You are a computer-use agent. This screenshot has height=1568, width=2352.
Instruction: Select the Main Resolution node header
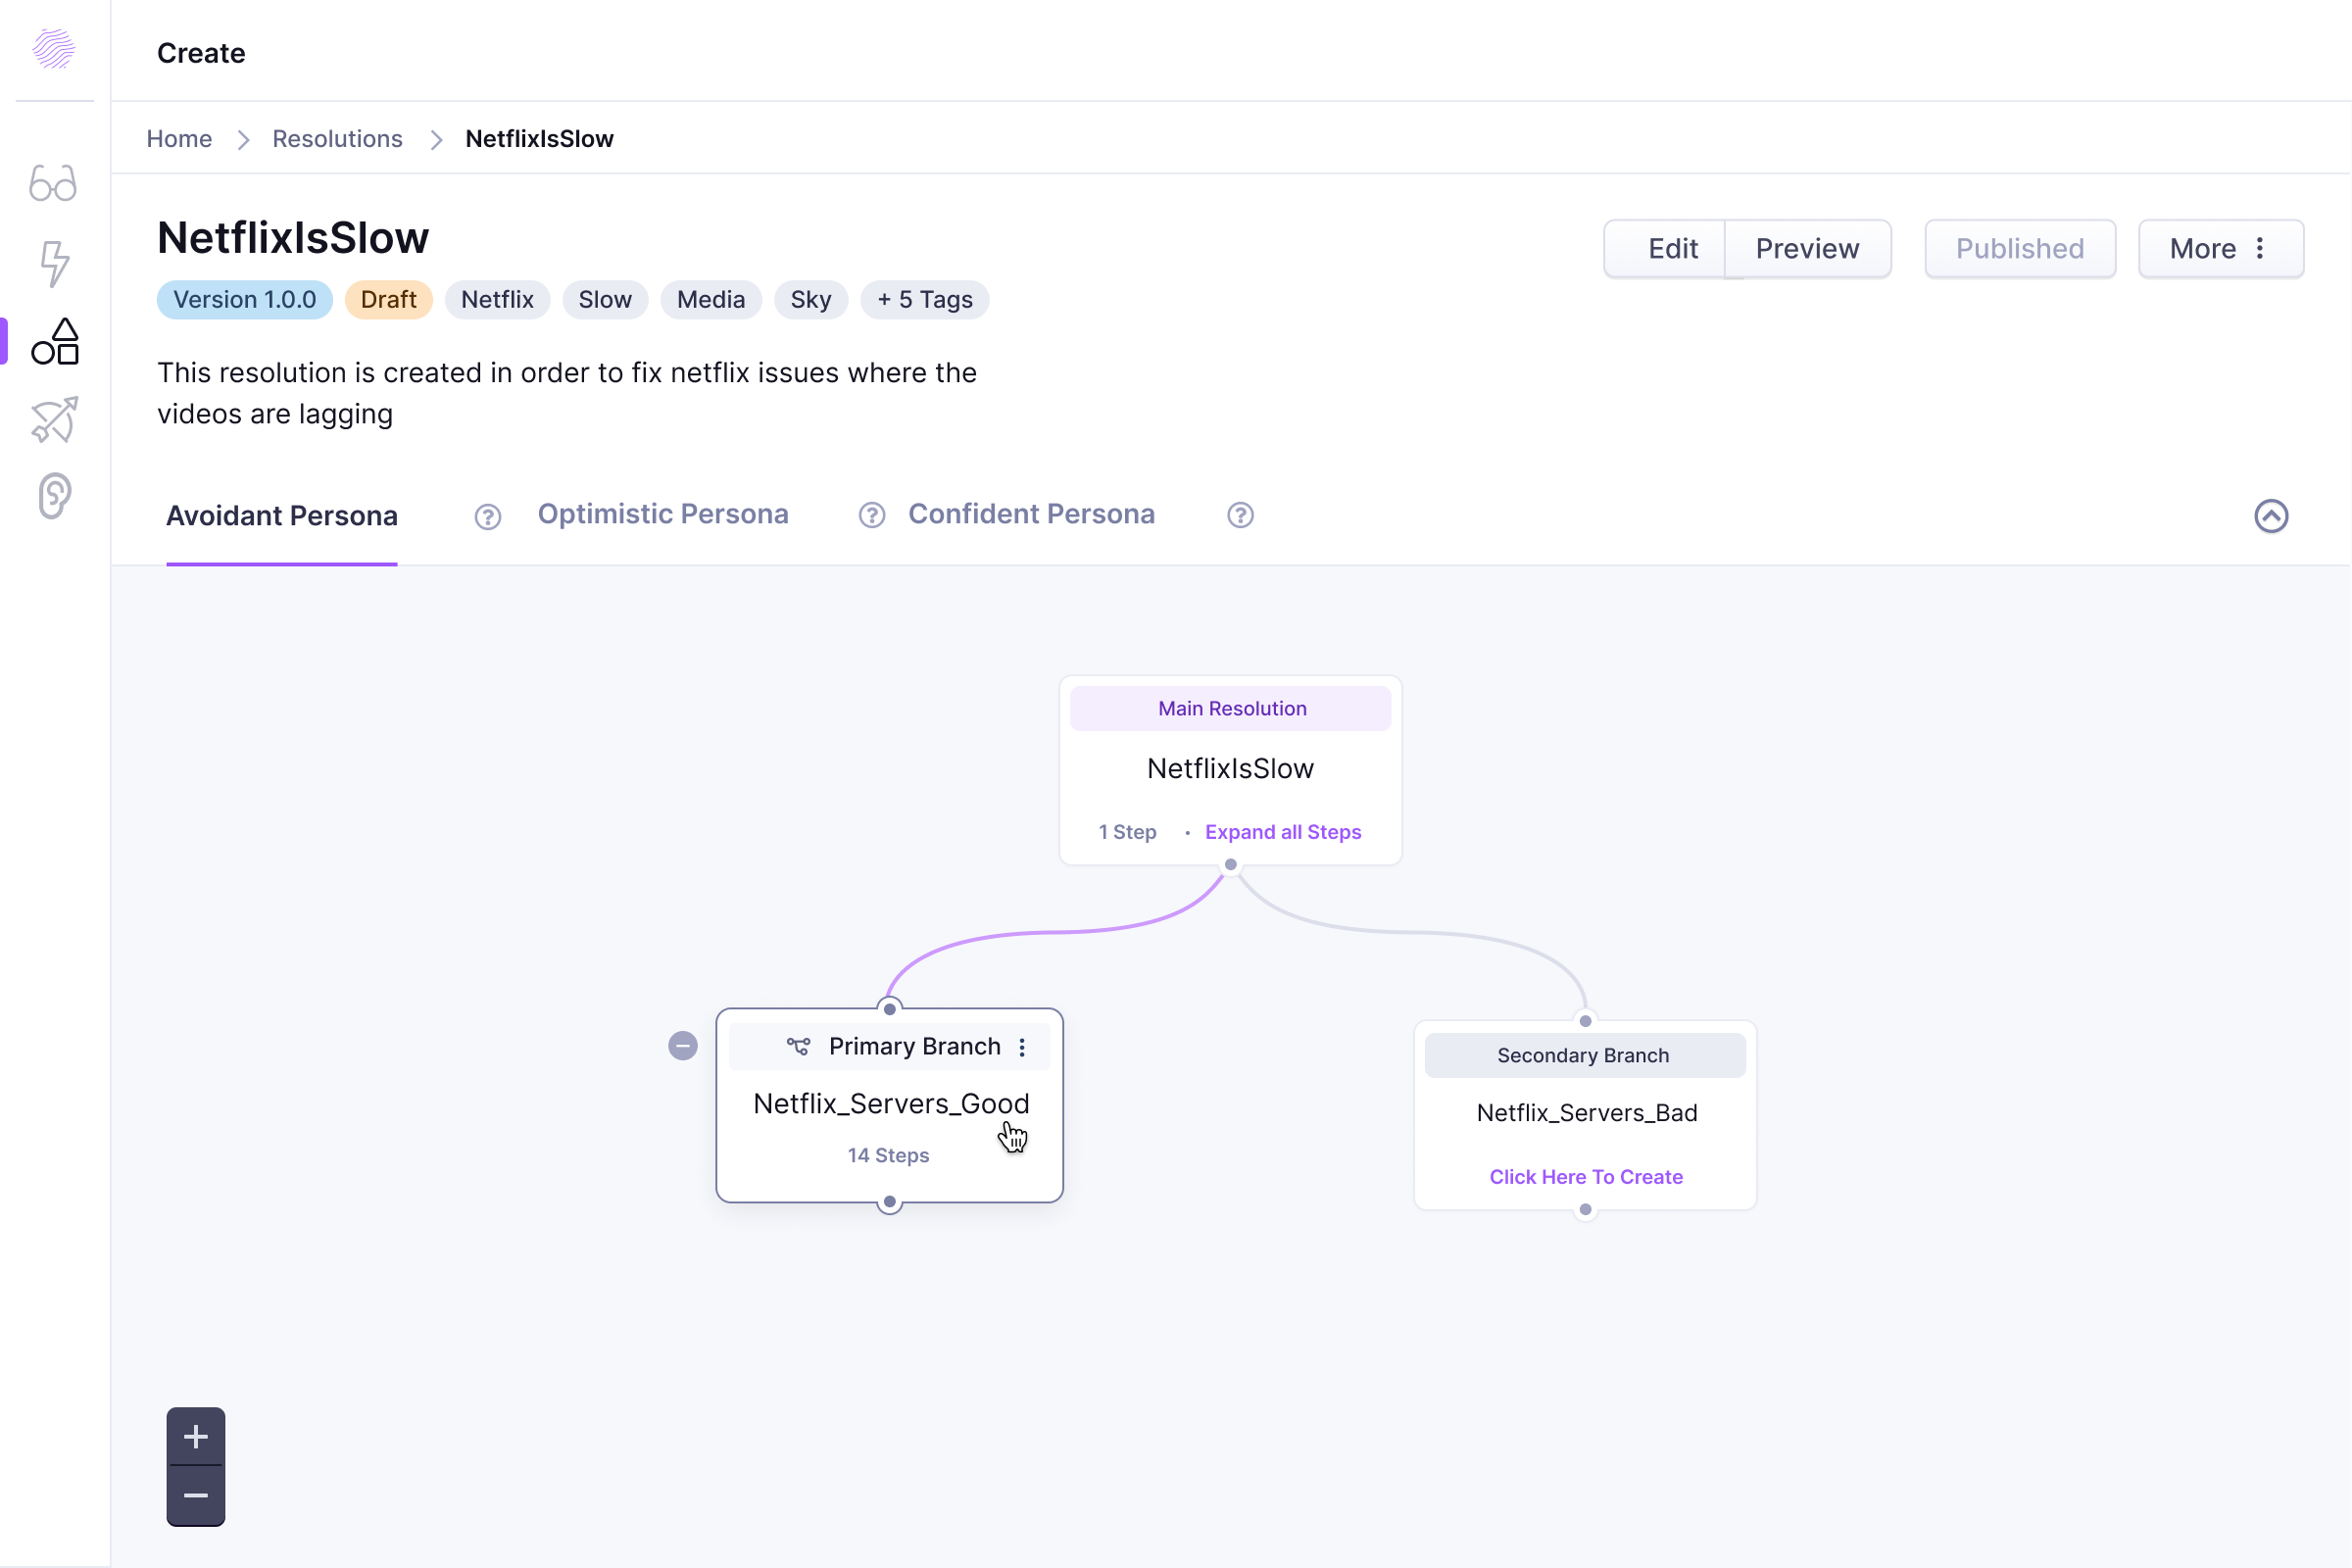(x=1231, y=709)
